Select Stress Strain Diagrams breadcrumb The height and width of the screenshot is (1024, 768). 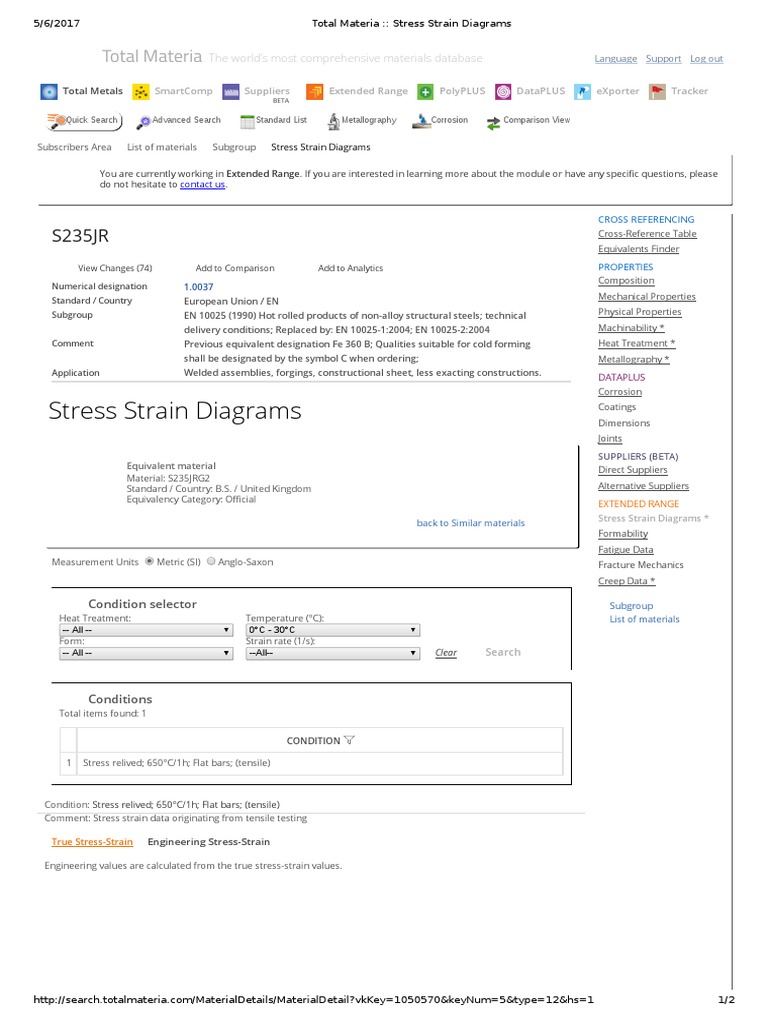(x=321, y=147)
